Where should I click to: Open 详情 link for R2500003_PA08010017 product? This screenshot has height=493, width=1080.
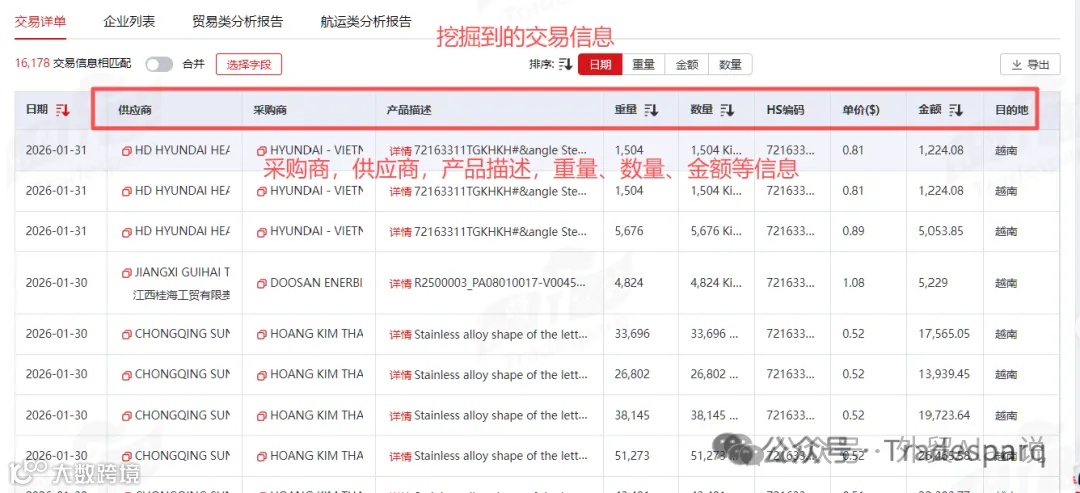pyautogui.click(x=400, y=284)
